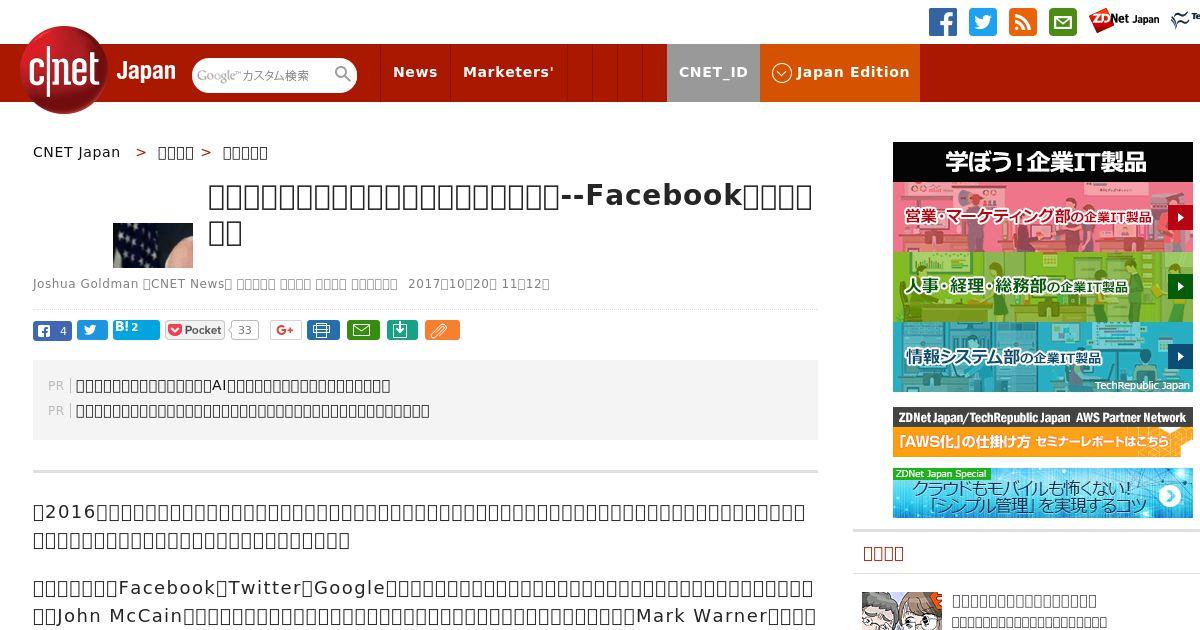Go to the CNET Japan logo home
Screen dimensions: 1200x630
(x=98, y=71)
